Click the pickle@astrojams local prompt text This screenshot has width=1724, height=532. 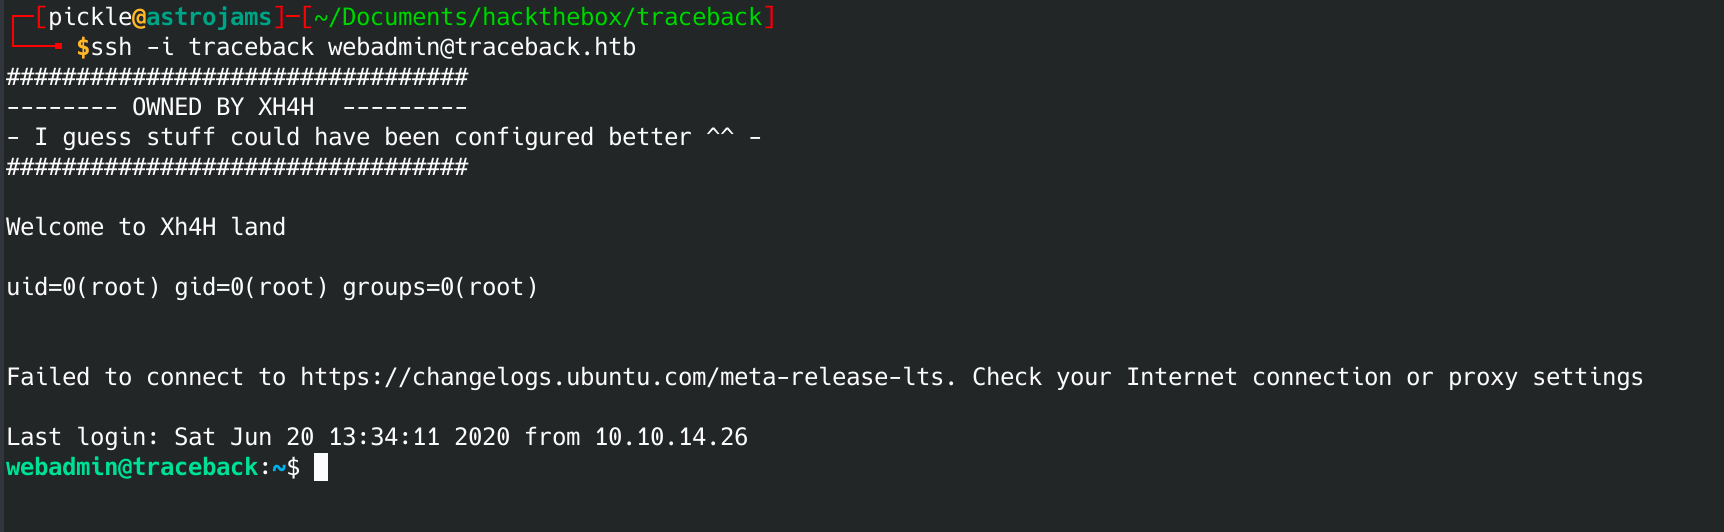pyautogui.click(x=160, y=17)
